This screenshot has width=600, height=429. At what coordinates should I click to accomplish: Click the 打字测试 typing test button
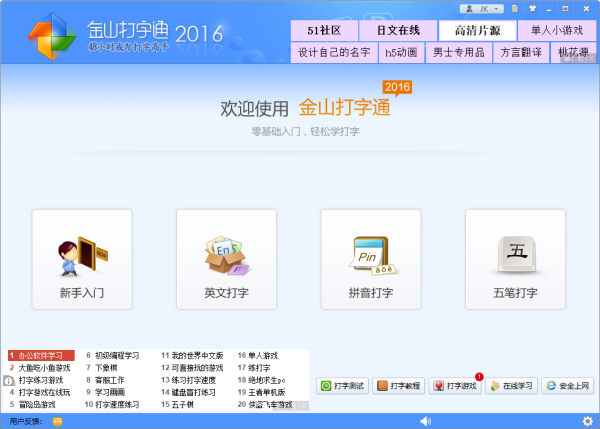tap(342, 385)
